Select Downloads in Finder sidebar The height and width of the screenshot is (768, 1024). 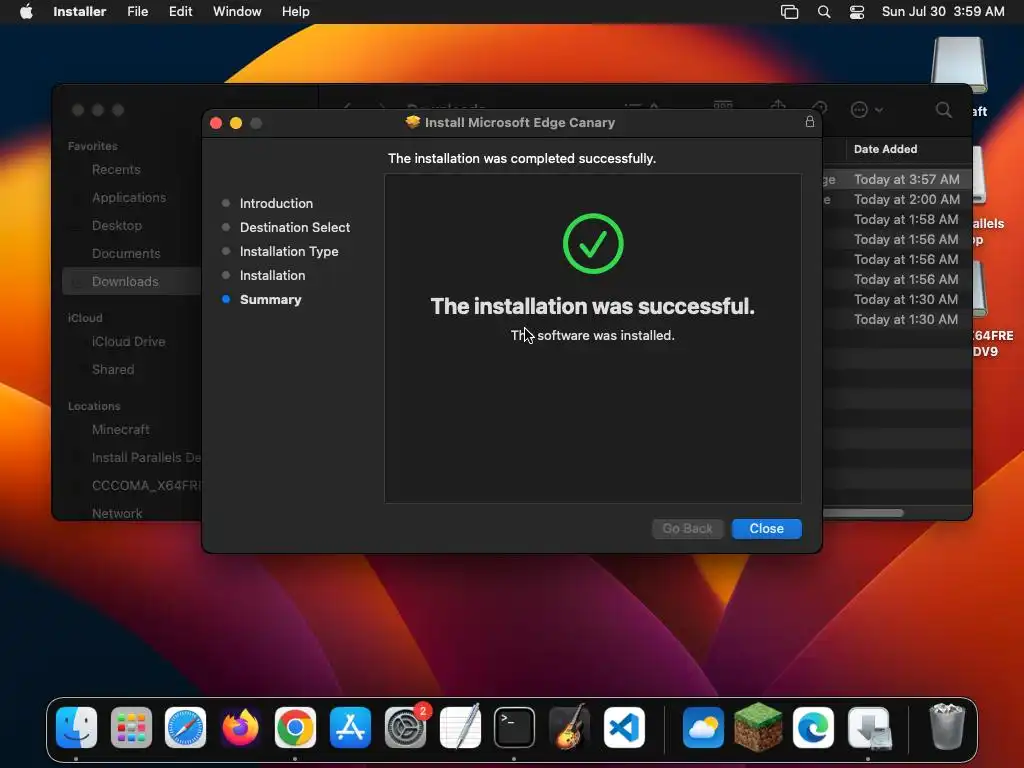click(132, 281)
